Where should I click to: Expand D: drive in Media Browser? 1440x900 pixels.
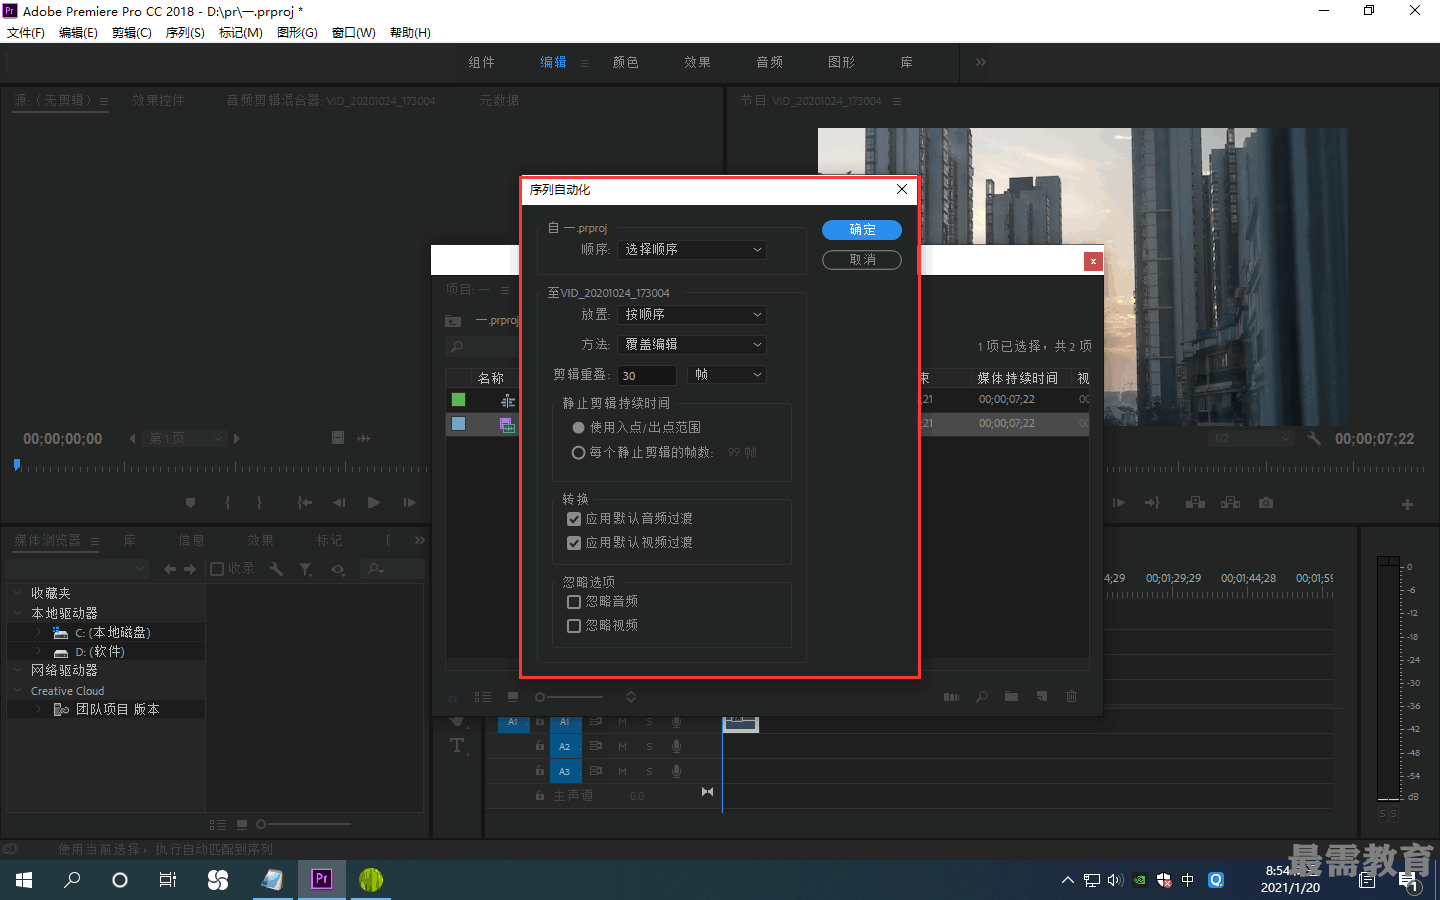point(38,651)
